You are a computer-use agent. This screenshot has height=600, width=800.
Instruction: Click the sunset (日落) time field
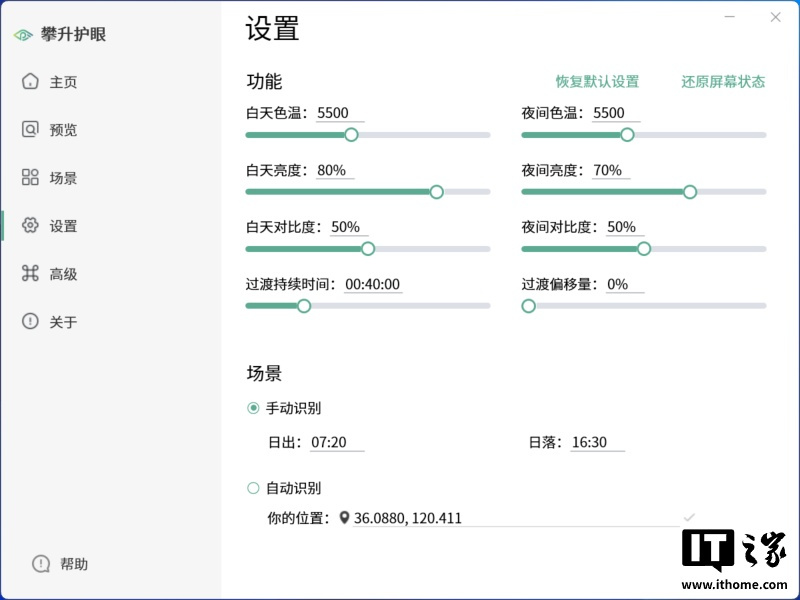coord(597,442)
